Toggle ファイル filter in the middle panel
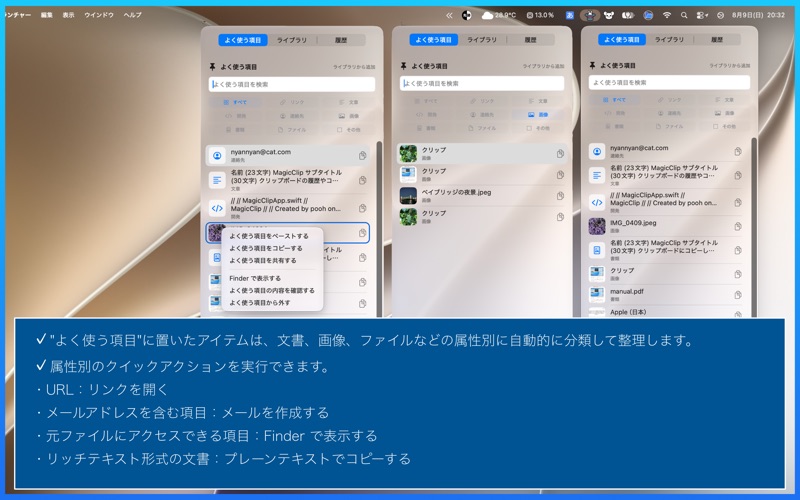Viewport: 800px width, 500px height. 482,128
